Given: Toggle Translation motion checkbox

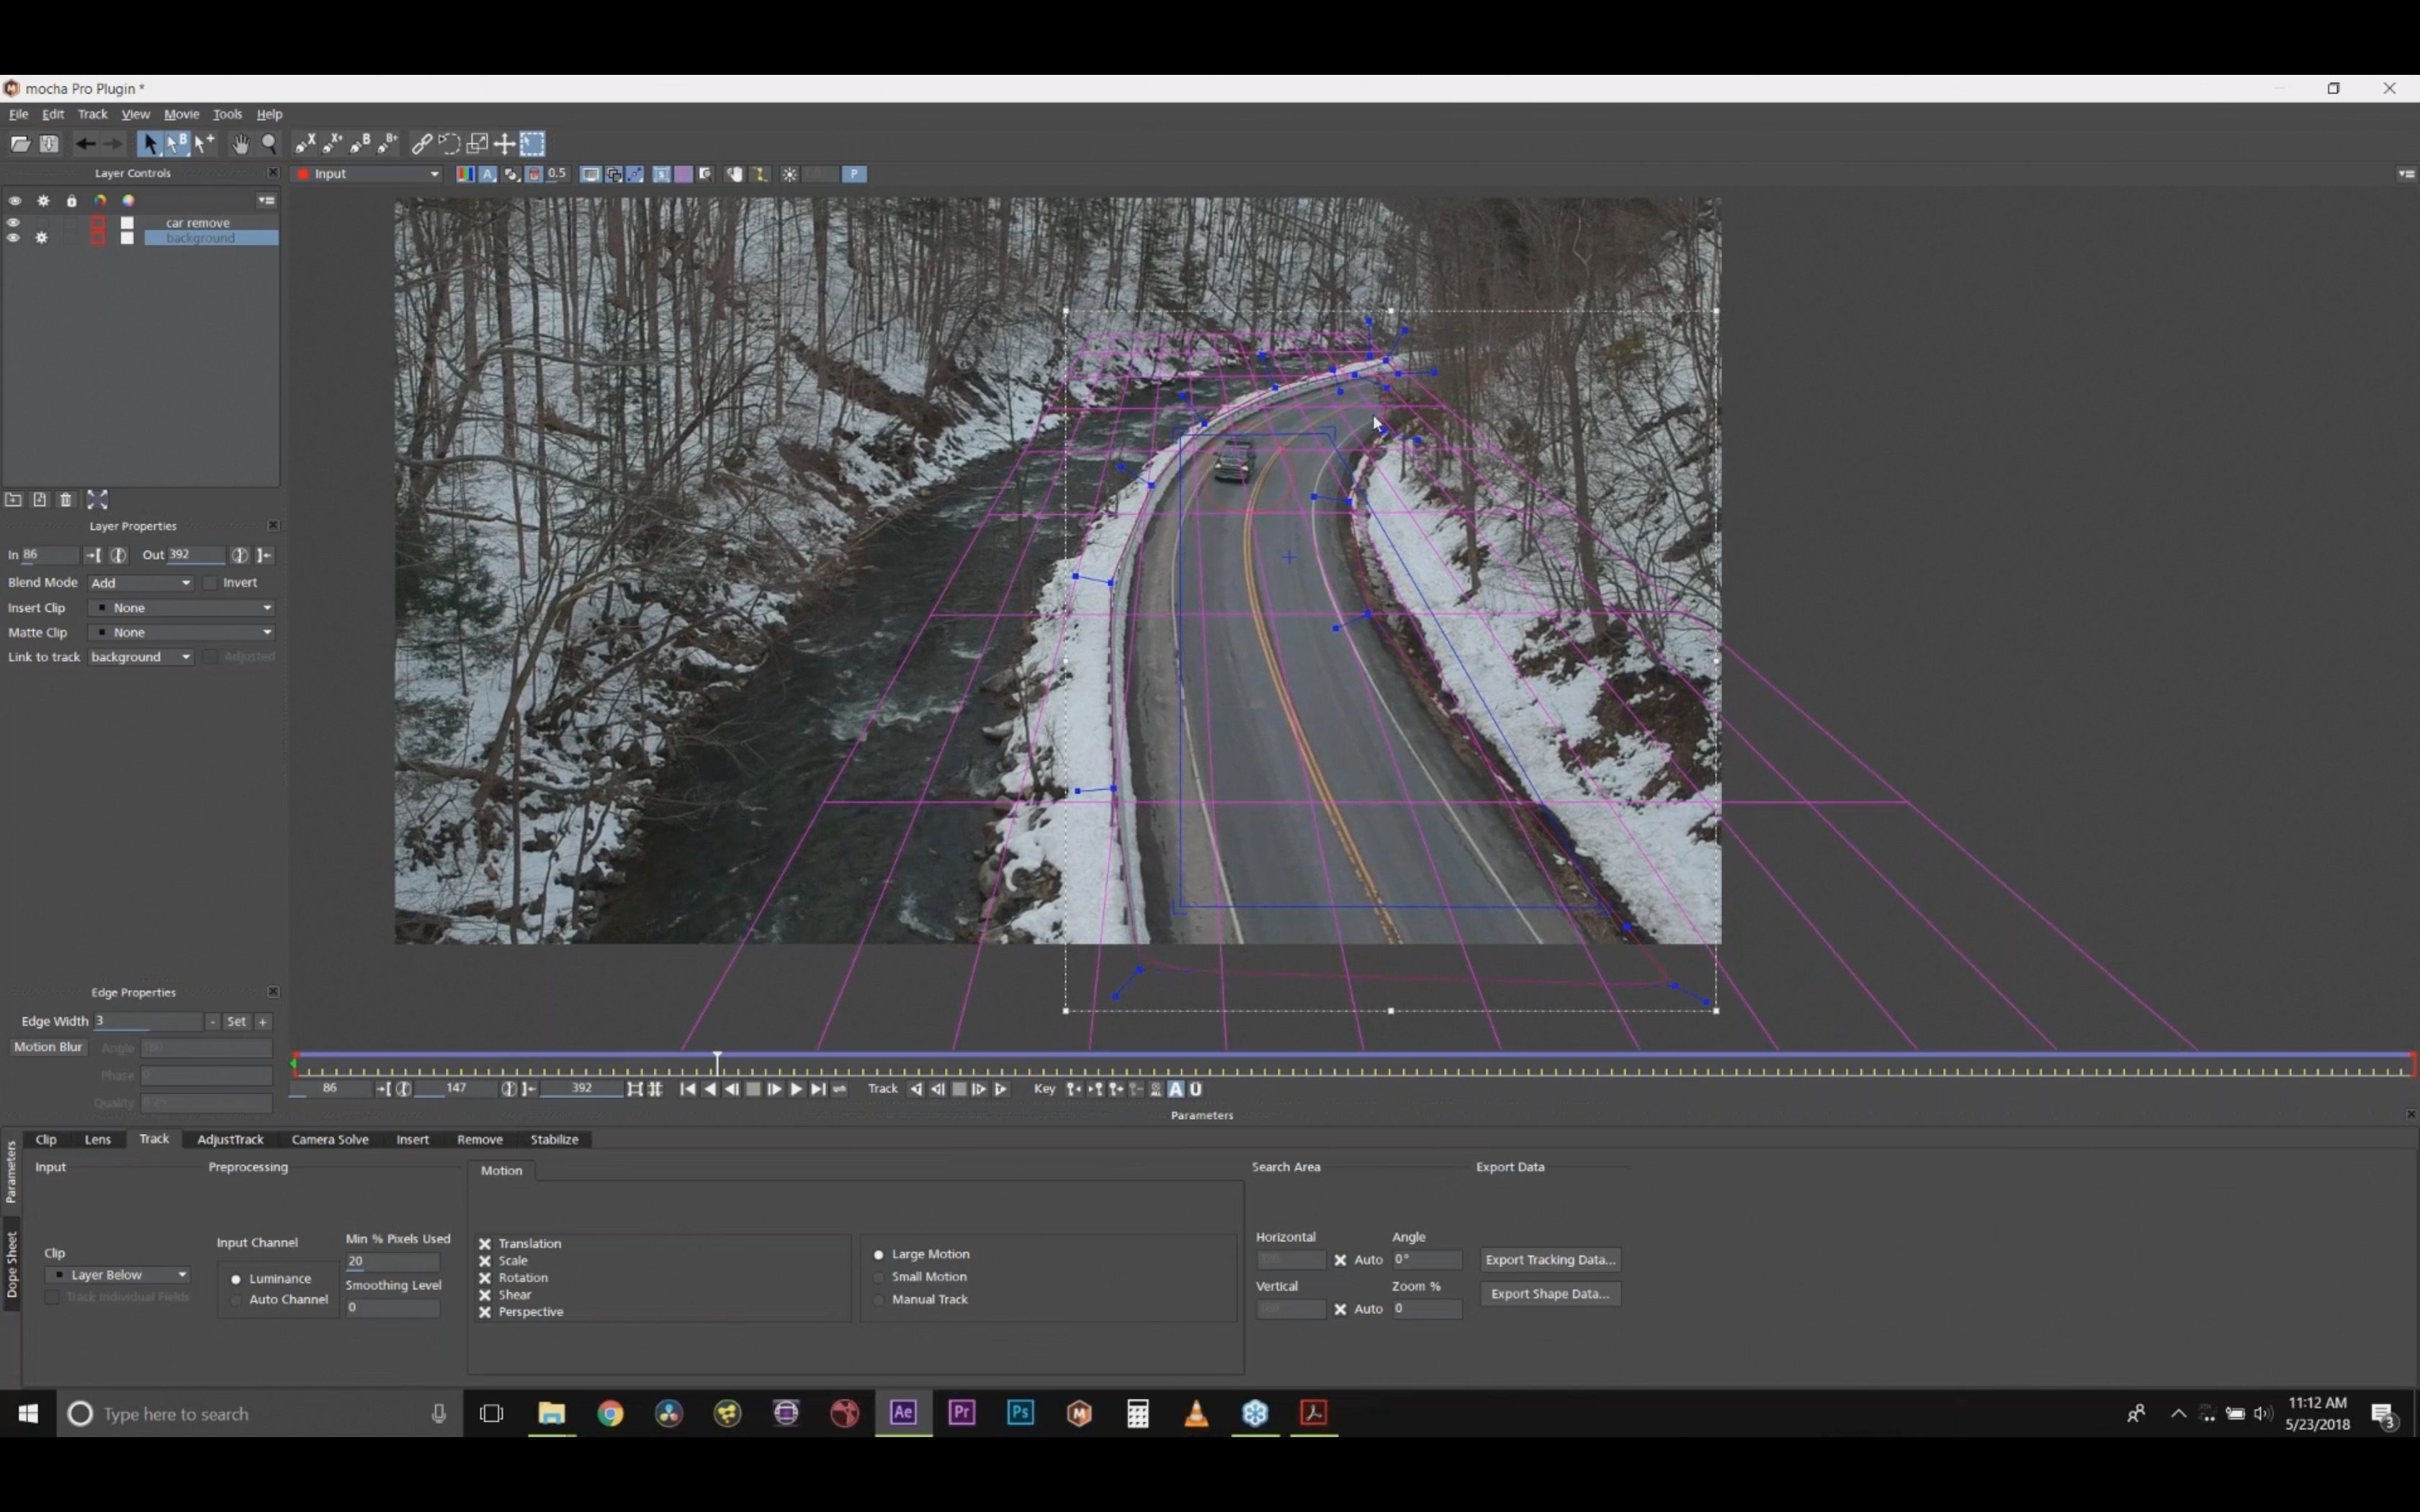Looking at the screenshot, I should 484,1242.
